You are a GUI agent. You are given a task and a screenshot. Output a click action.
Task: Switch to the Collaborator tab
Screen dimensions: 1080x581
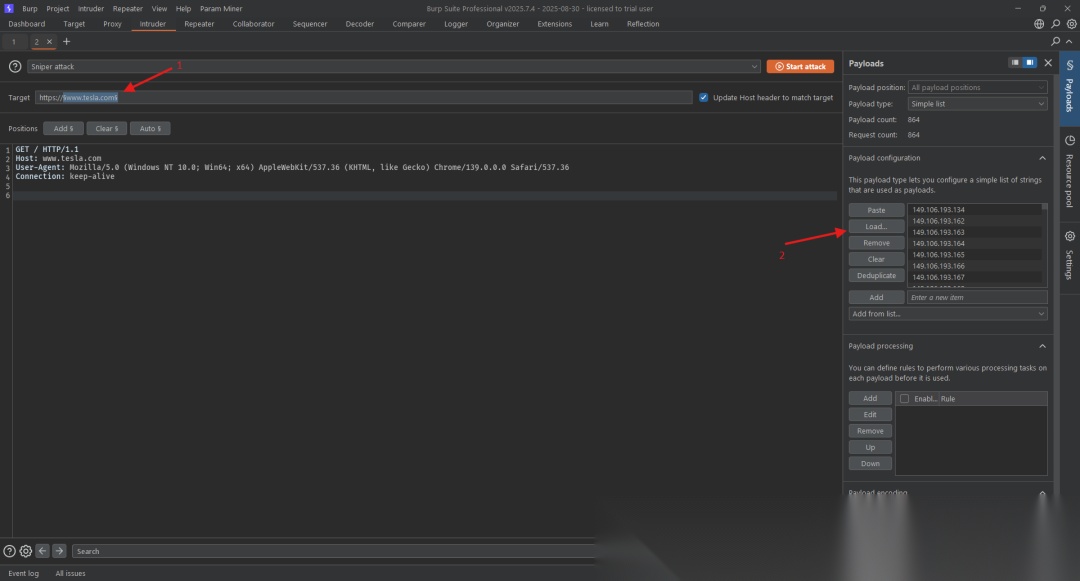click(x=253, y=24)
